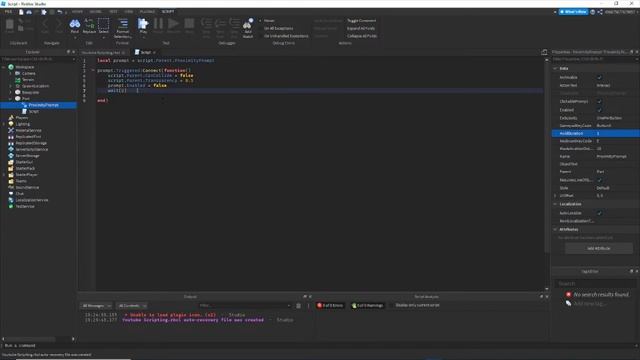Clear output using the trash icon
Screen dimensions: 640x360
pyautogui.click(x=298, y=306)
